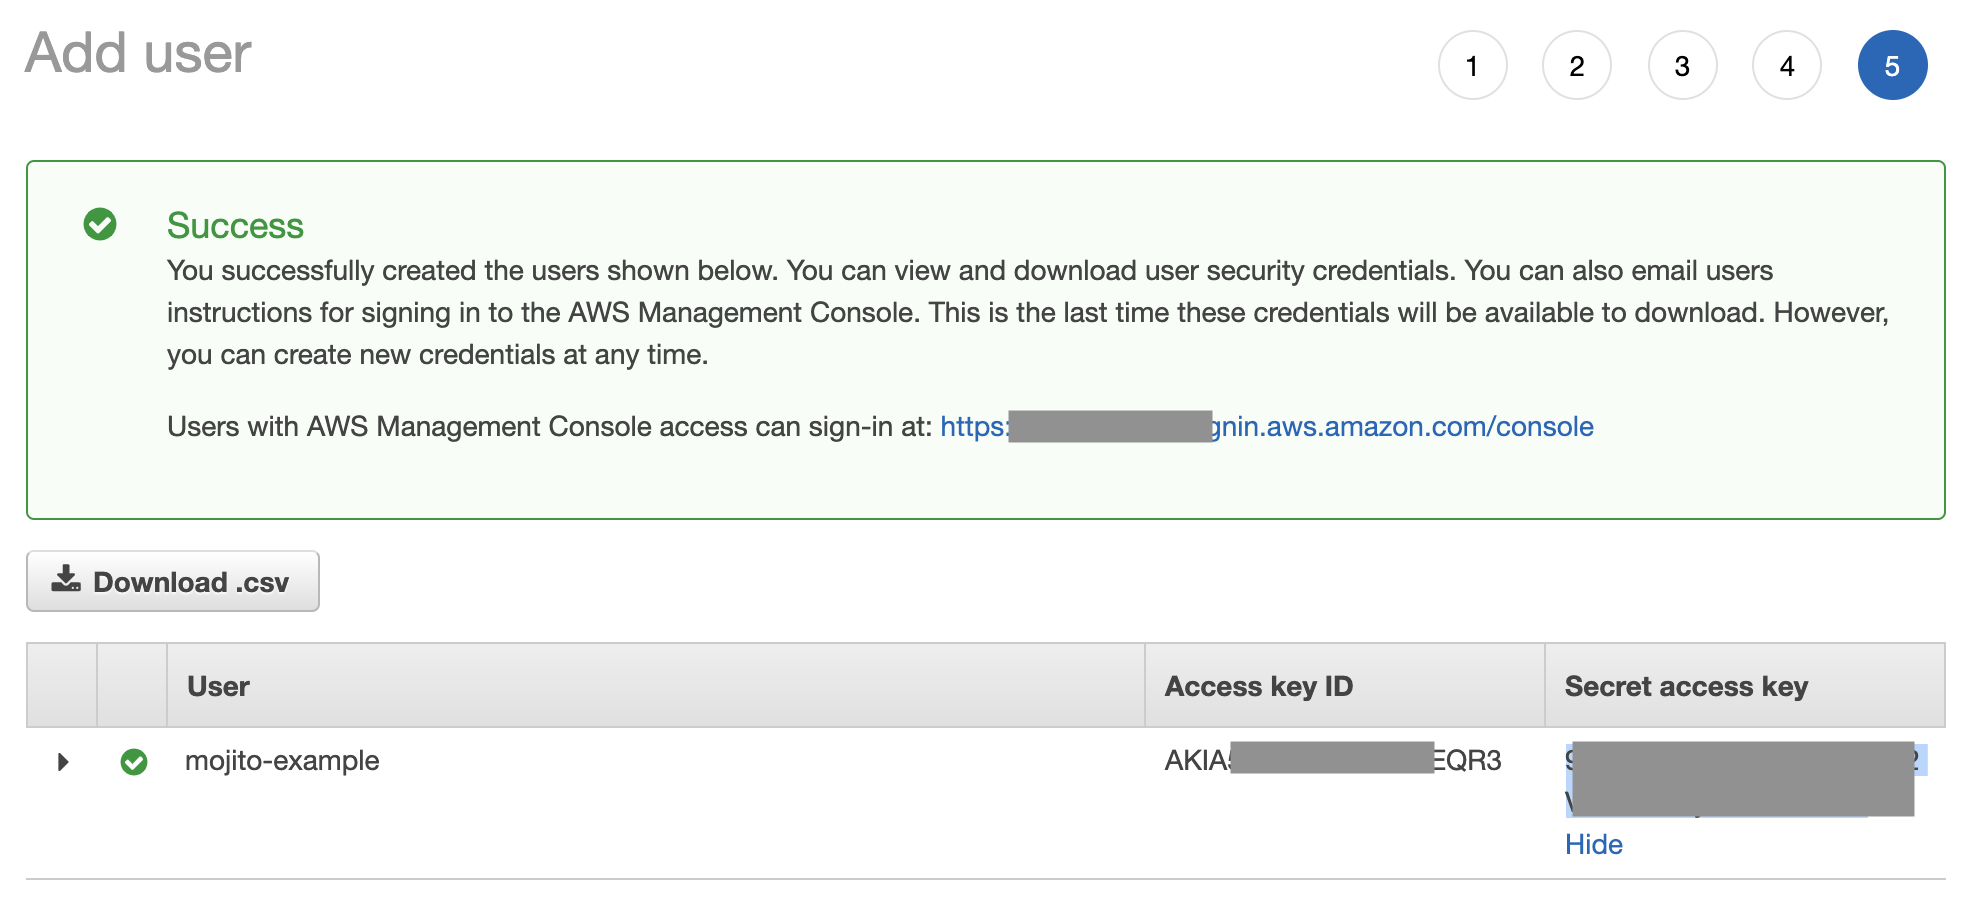The width and height of the screenshot is (1972, 900).
Task: Expand the mojito-example user row
Action: (x=63, y=762)
